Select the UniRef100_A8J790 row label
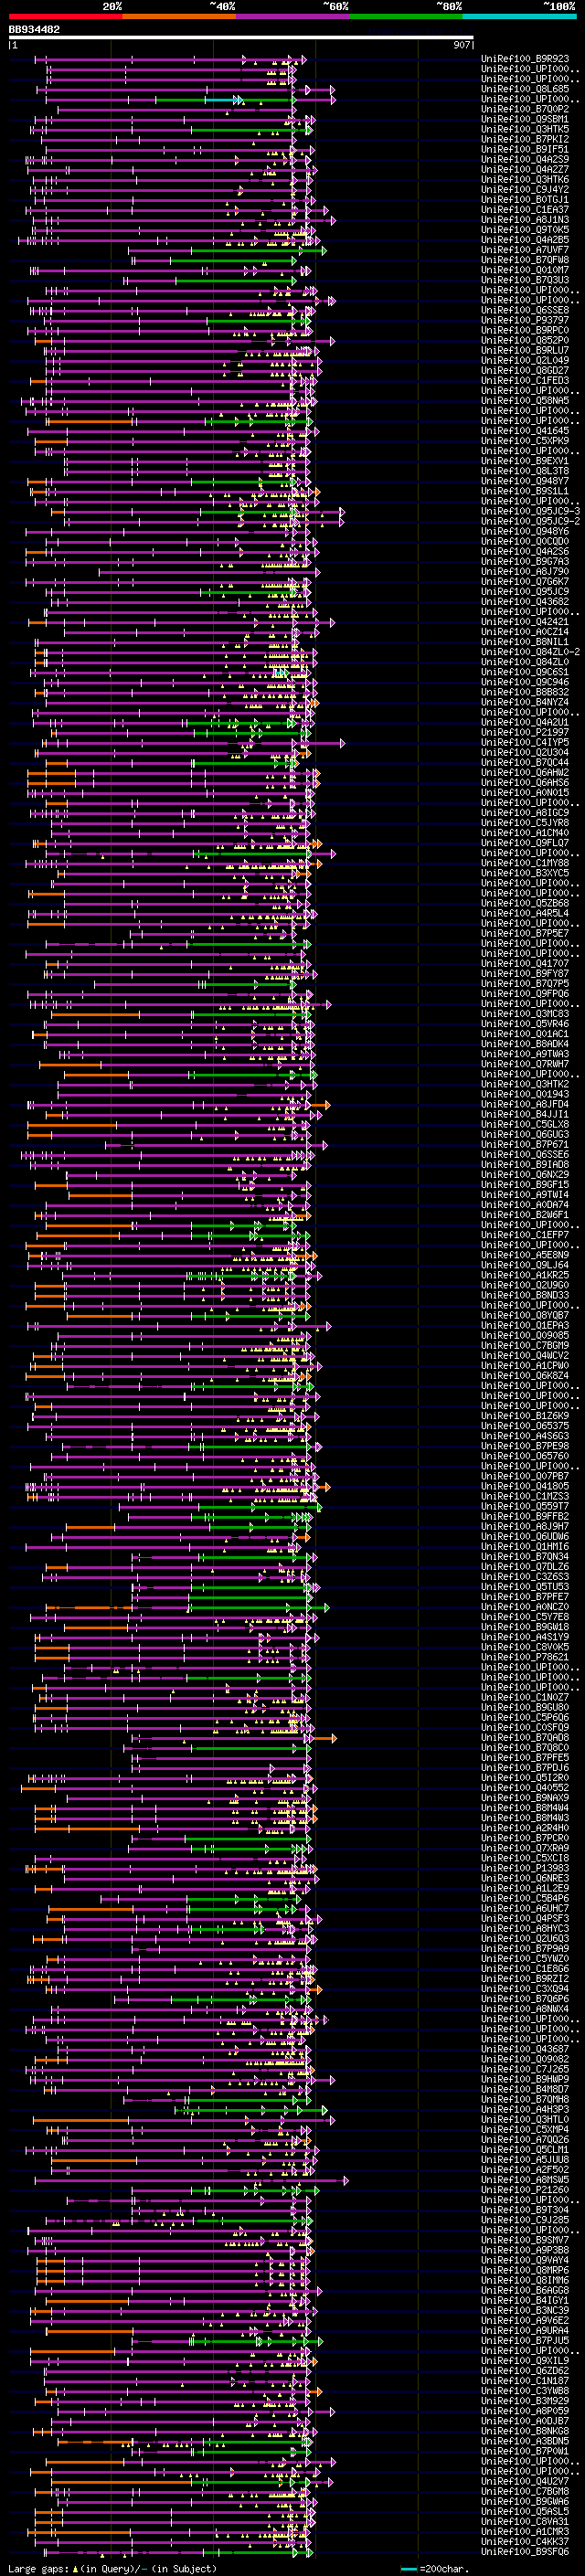The height and width of the screenshot is (2576, 585). click(525, 571)
